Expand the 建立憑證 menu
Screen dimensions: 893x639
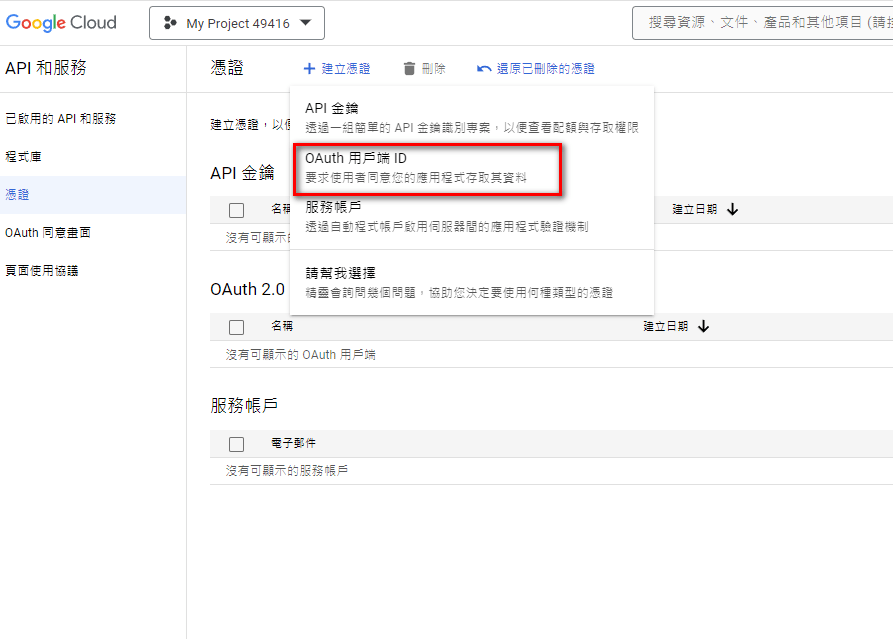[x=337, y=68]
